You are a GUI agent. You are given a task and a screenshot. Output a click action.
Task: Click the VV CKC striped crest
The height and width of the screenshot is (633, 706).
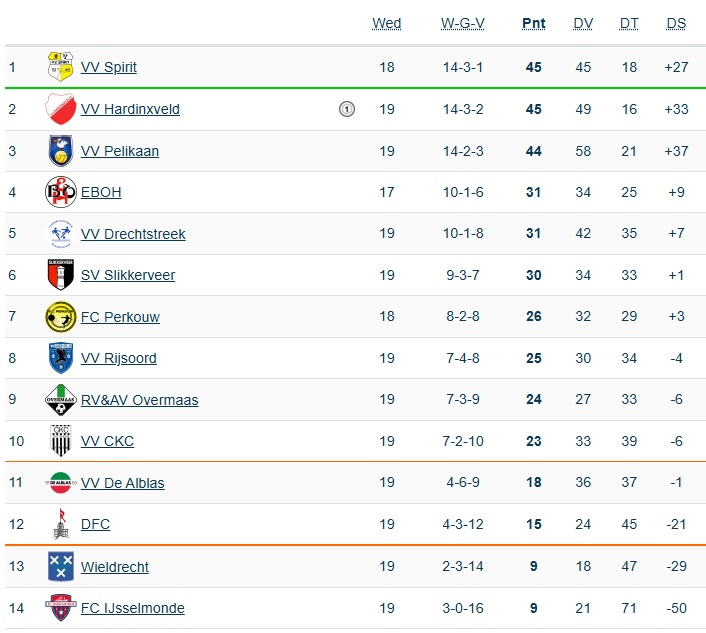pyautogui.click(x=61, y=441)
